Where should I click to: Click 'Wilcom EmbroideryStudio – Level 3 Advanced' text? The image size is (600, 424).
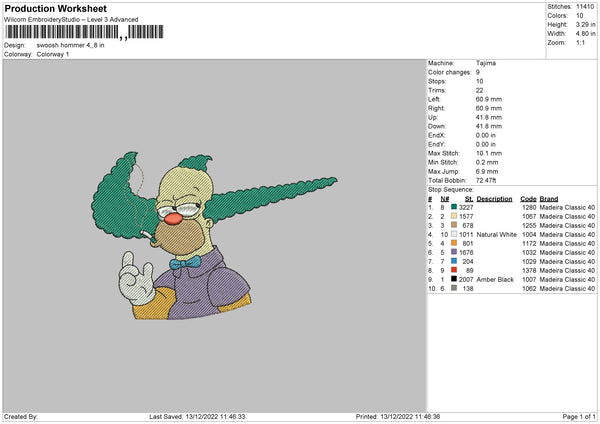(x=71, y=20)
